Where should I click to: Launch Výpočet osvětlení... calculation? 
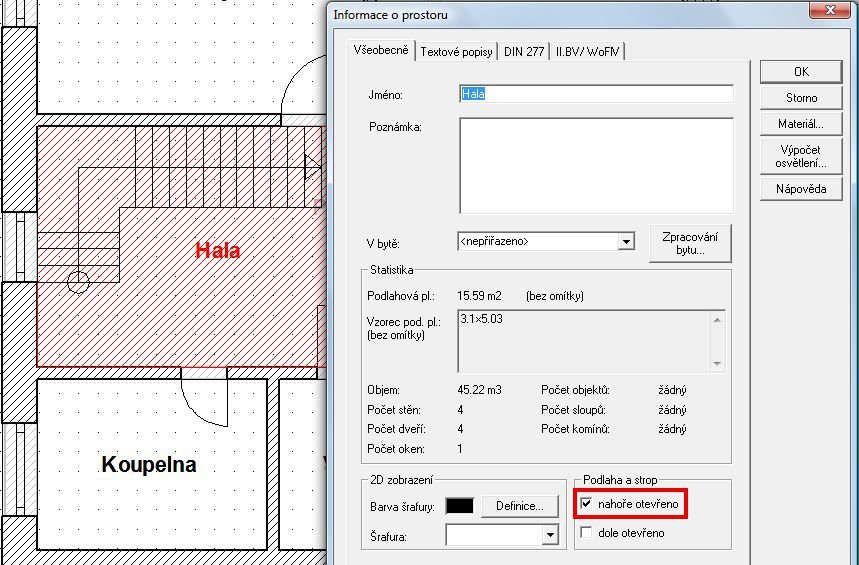tap(801, 157)
